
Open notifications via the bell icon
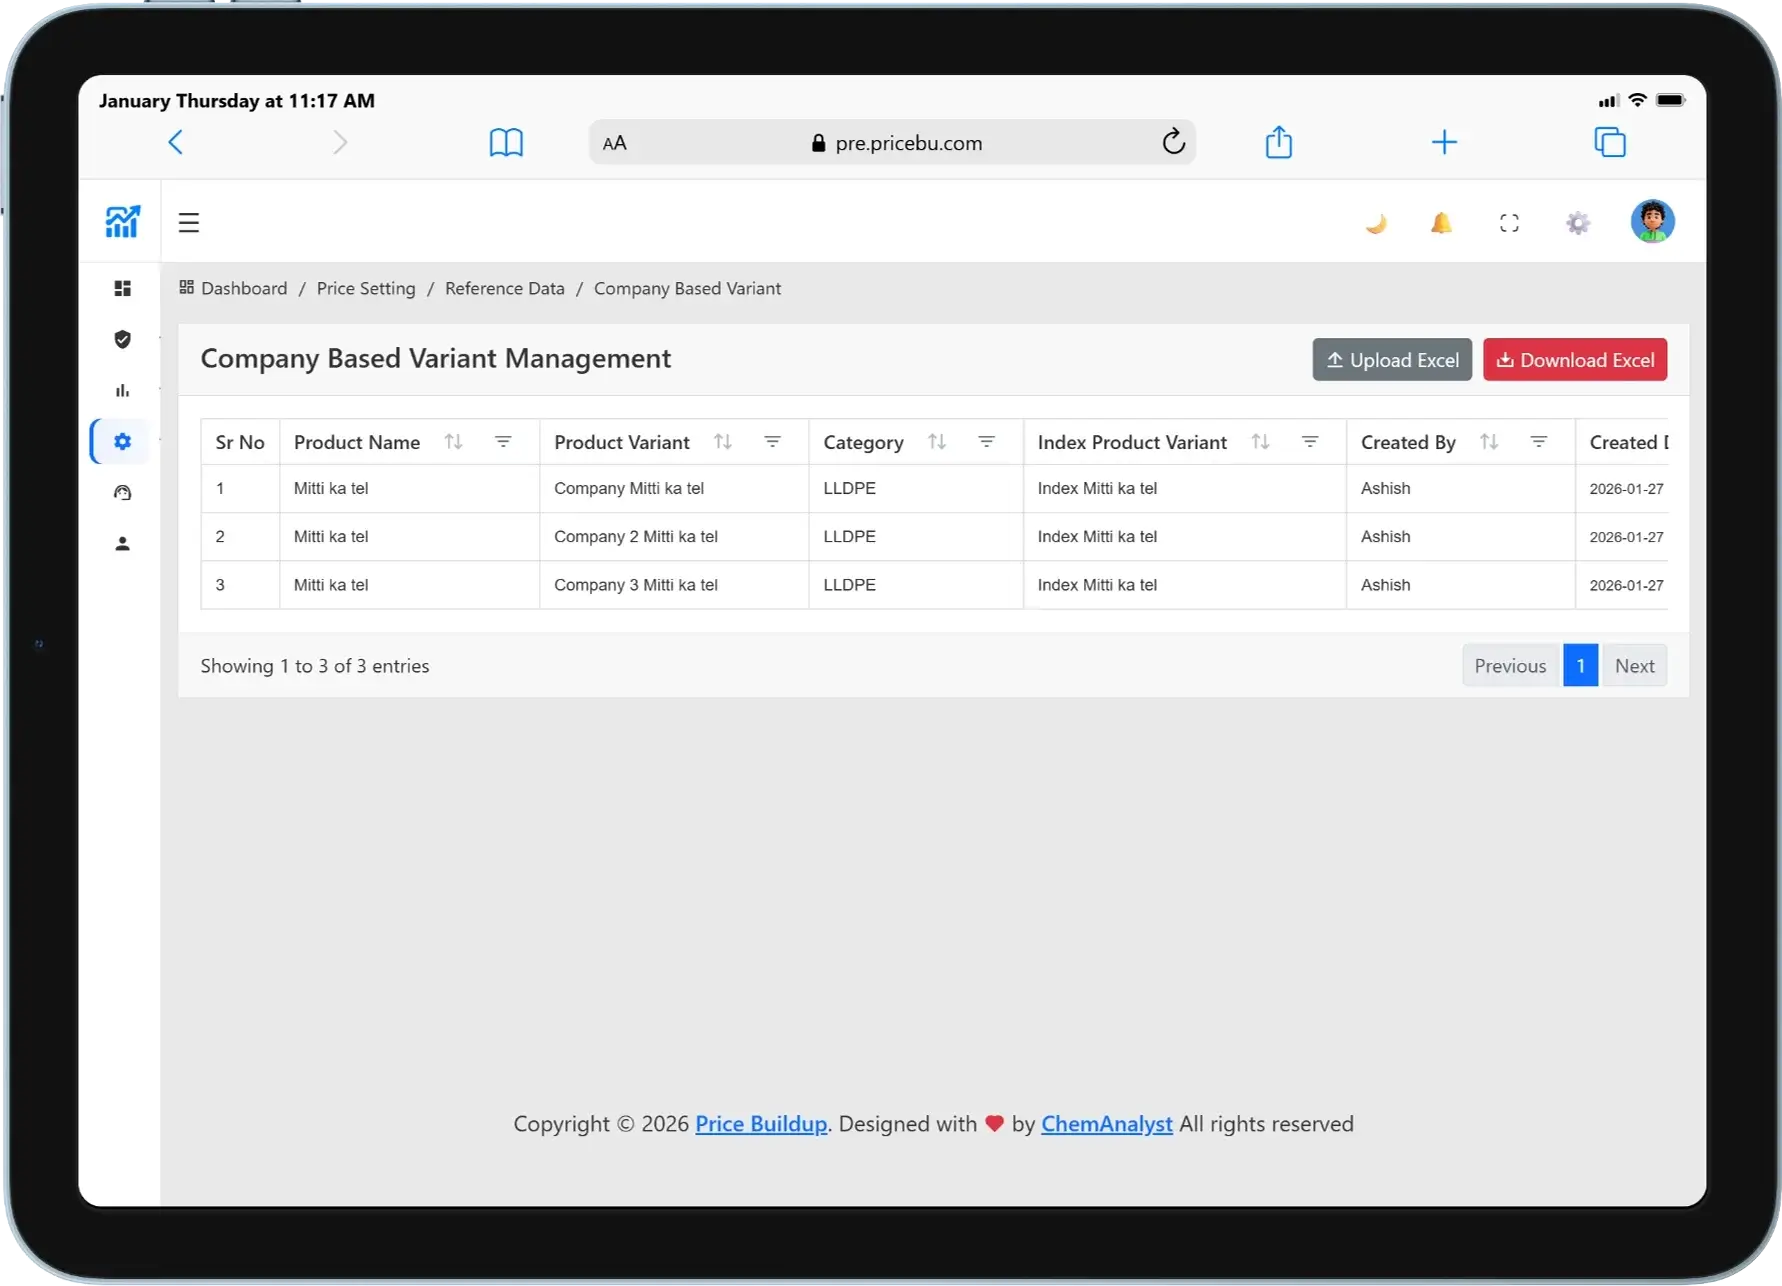[1441, 222]
